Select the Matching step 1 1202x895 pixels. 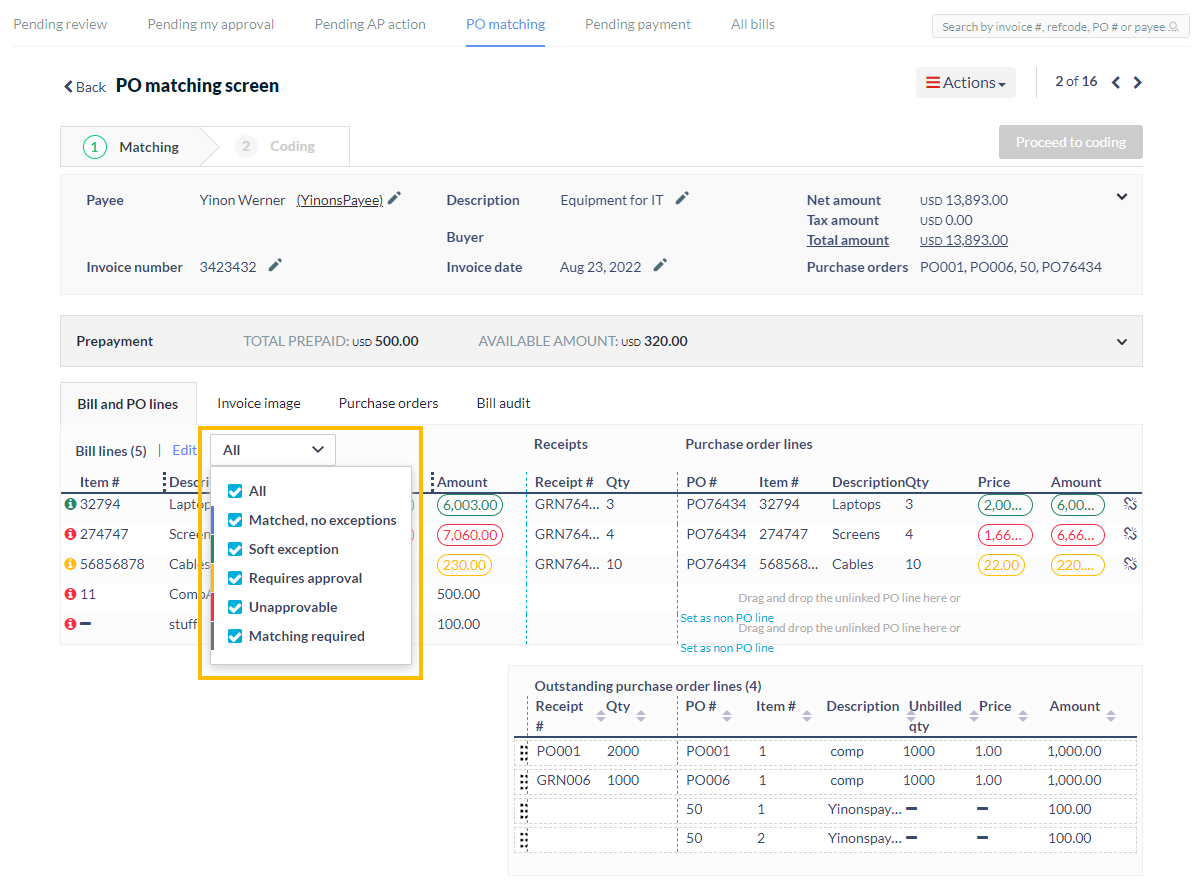[132, 147]
